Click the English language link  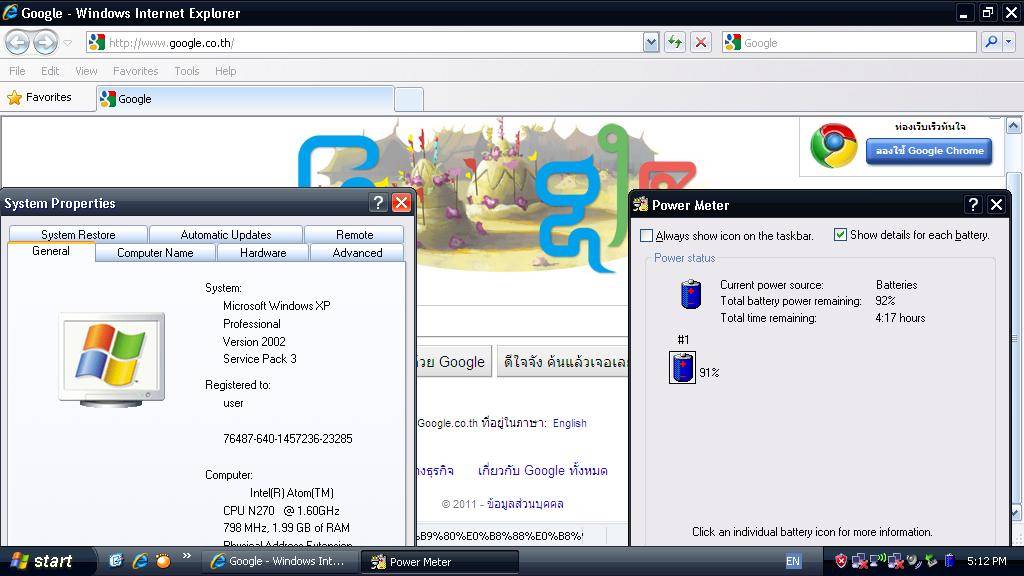pos(569,423)
